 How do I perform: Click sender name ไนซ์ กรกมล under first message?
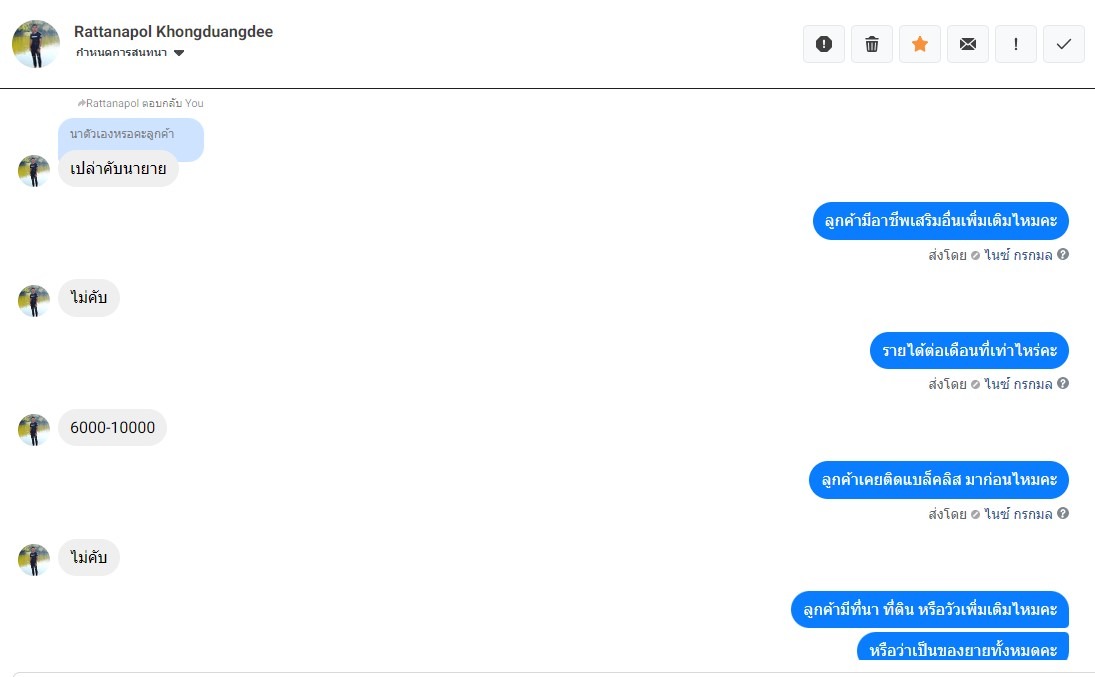pyautogui.click(x=1018, y=255)
